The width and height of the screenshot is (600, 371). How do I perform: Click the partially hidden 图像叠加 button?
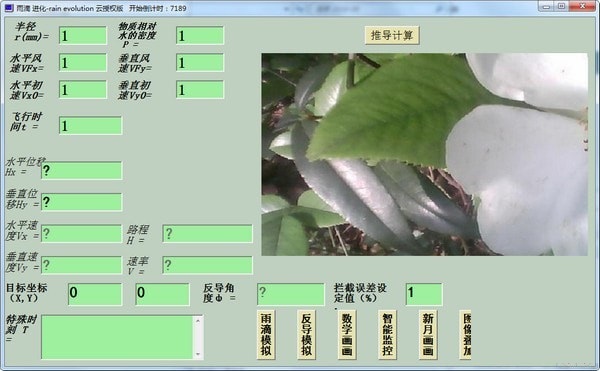coord(466,335)
